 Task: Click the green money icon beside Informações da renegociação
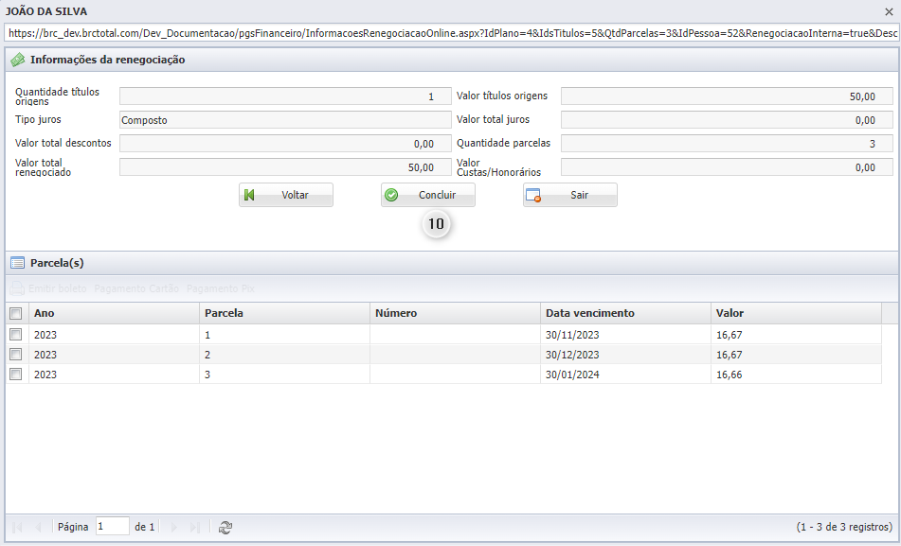pyautogui.click(x=18, y=59)
